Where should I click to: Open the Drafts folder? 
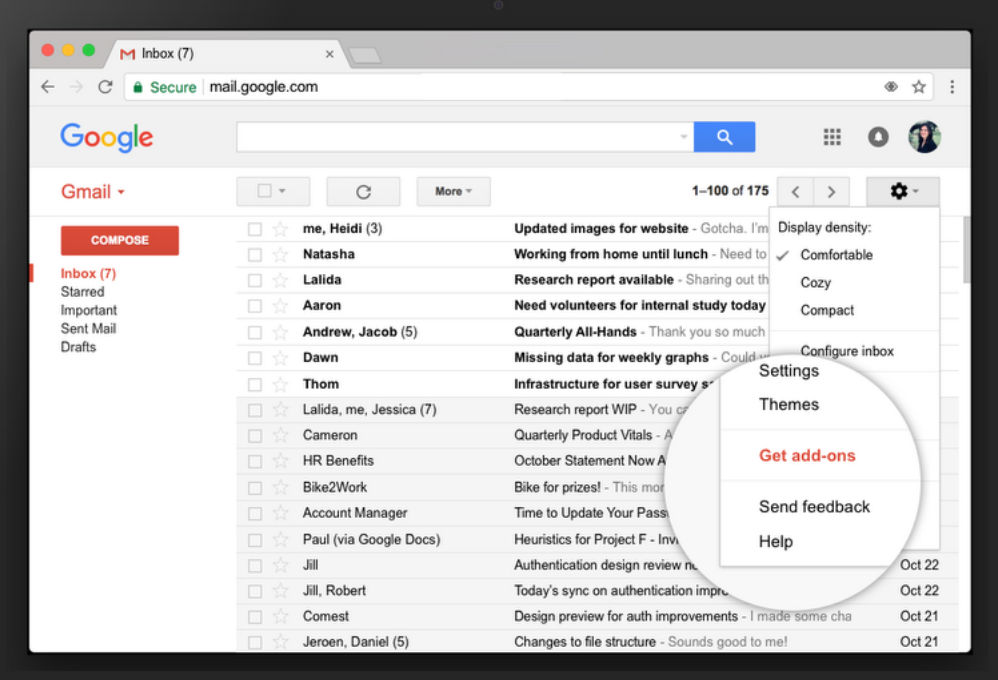(x=78, y=348)
